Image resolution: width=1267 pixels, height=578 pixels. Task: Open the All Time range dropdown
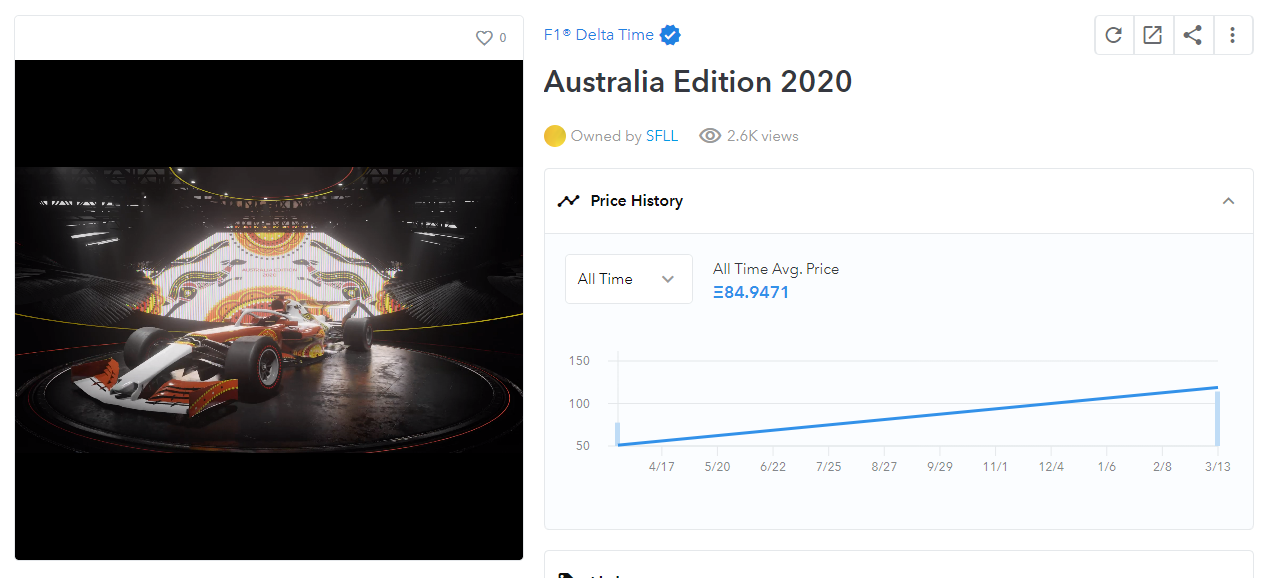[628, 279]
